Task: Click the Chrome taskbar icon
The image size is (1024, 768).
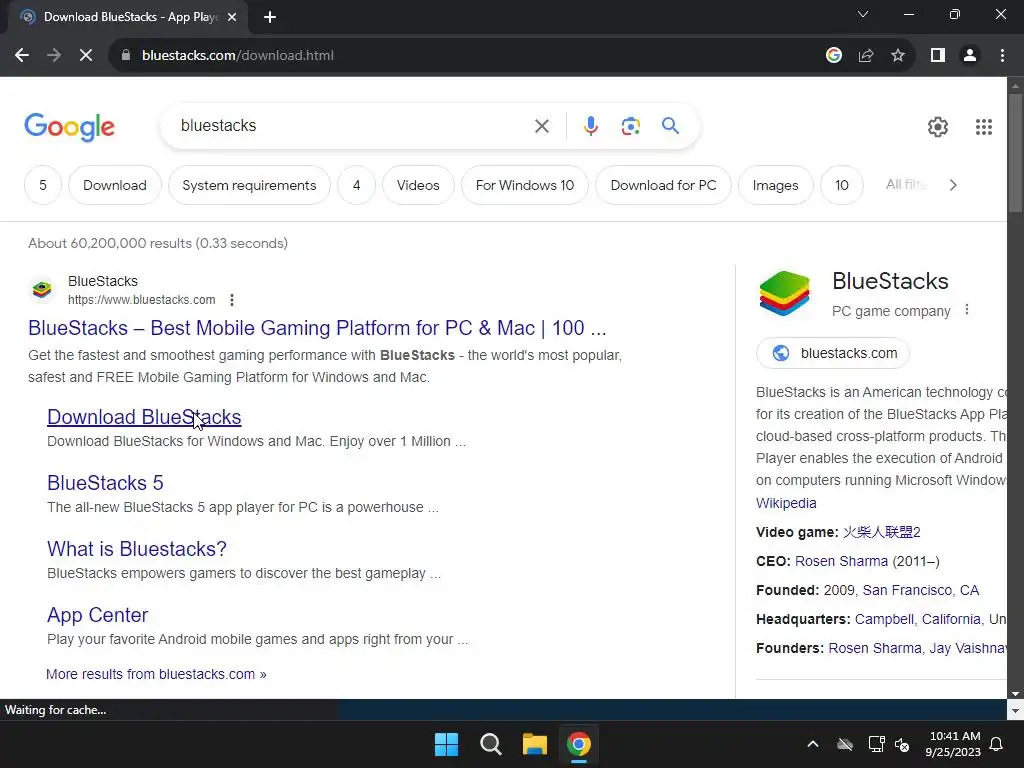Action: click(579, 744)
